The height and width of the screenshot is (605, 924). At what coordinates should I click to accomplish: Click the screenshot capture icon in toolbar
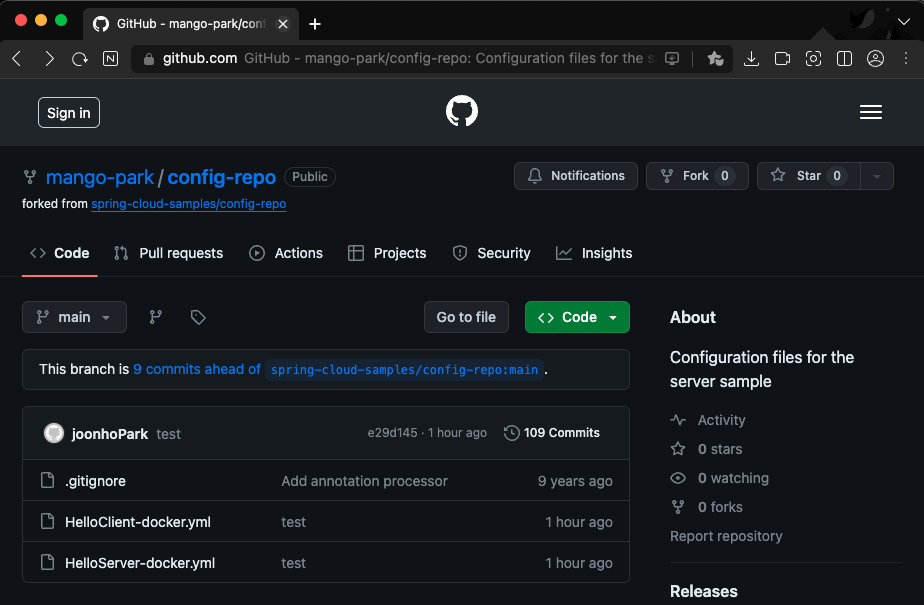click(x=813, y=58)
